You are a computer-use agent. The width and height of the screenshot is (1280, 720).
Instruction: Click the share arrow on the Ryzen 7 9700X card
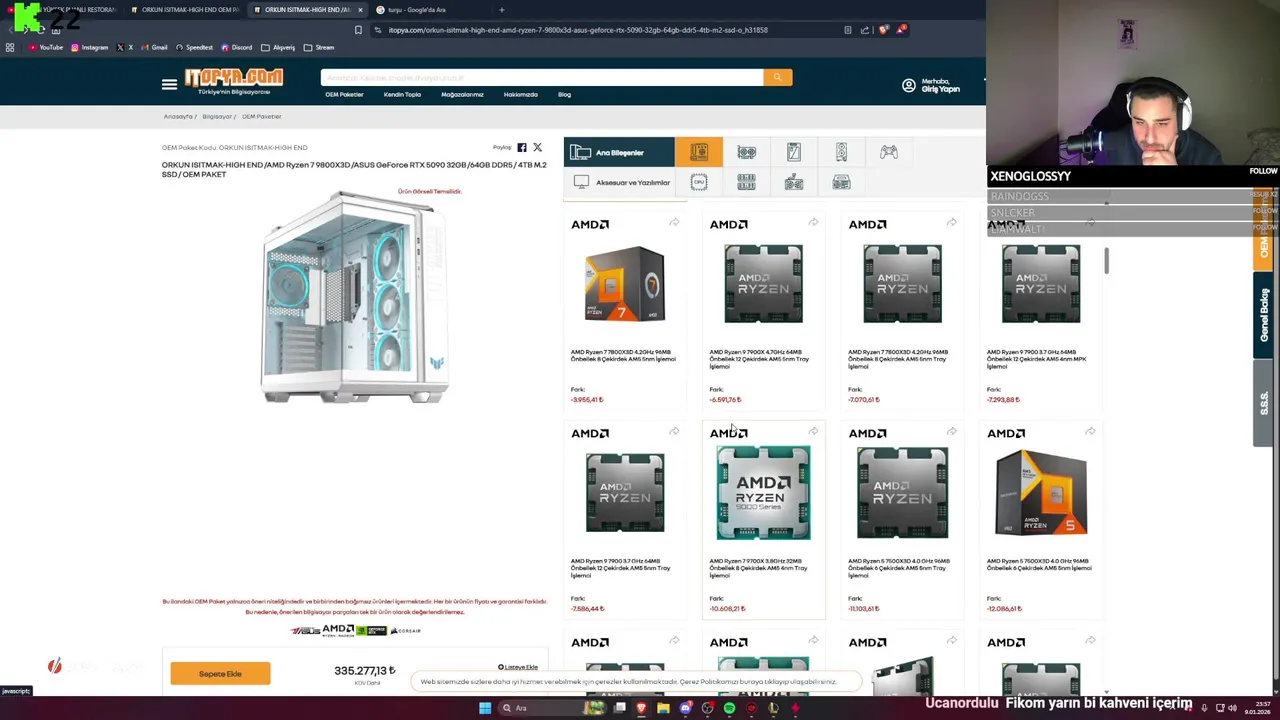[x=813, y=432]
